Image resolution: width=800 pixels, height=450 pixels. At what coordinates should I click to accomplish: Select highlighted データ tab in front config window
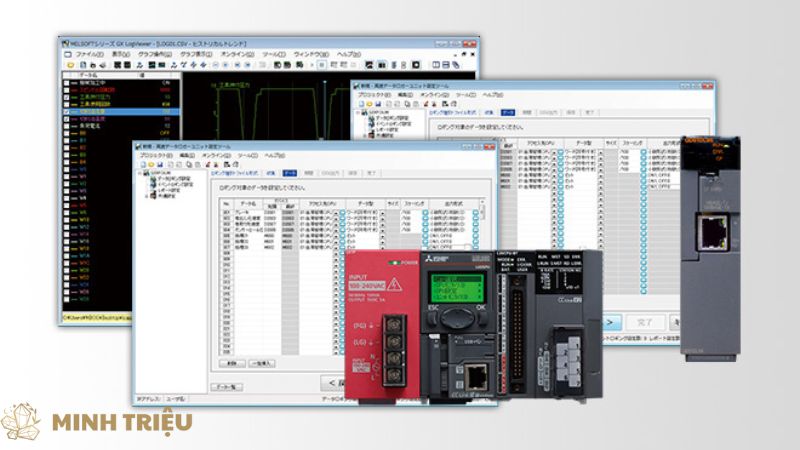(289, 172)
